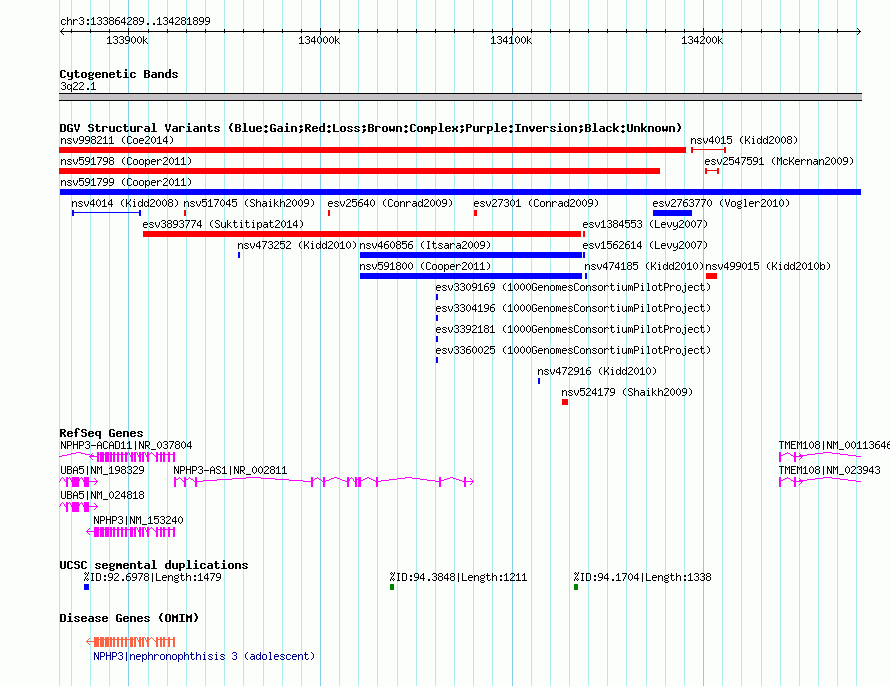Click the orange OMIM NPHP3 gene glyph
Screen dimensions: 890x686
pyautogui.click(x=131, y=642)
